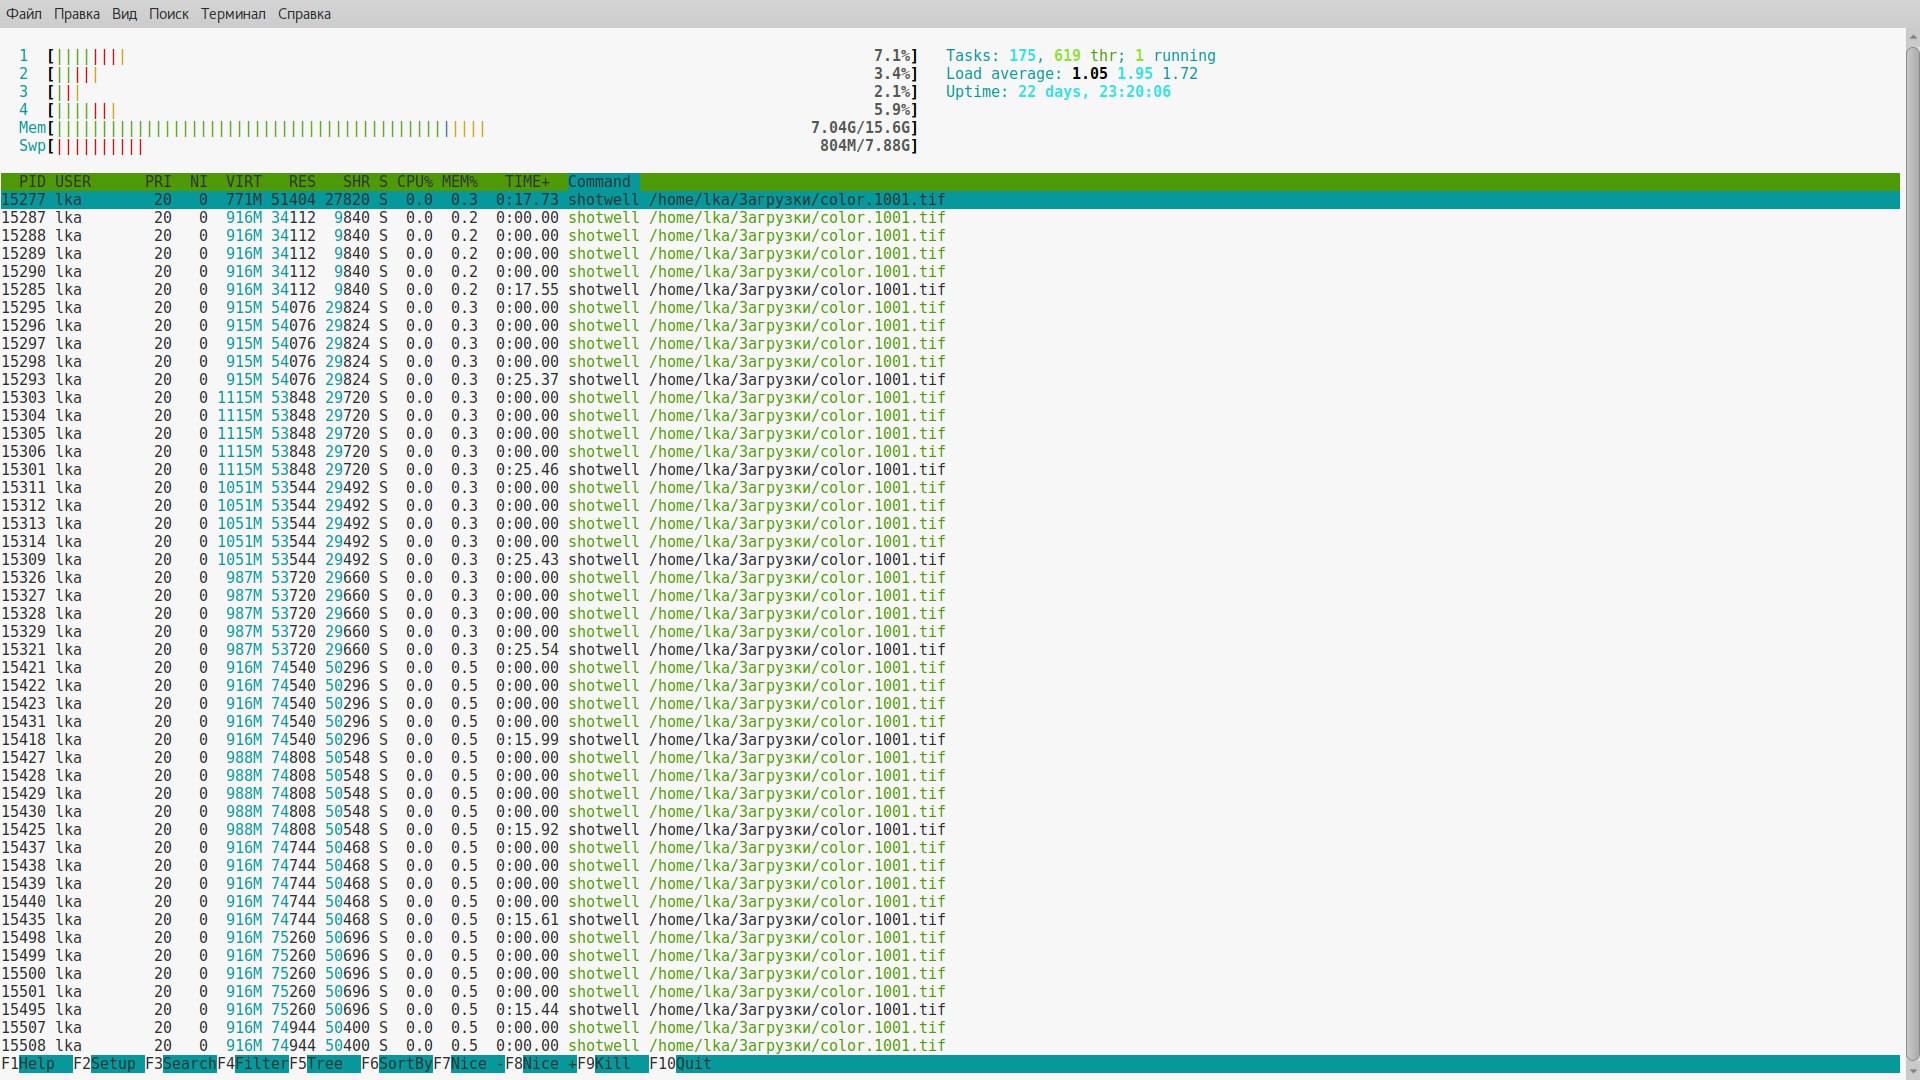Image resolution: width=1920 pixels, height=1080 pixels.
Task: Click the CPU 3 usage meter
Action: 468,92
